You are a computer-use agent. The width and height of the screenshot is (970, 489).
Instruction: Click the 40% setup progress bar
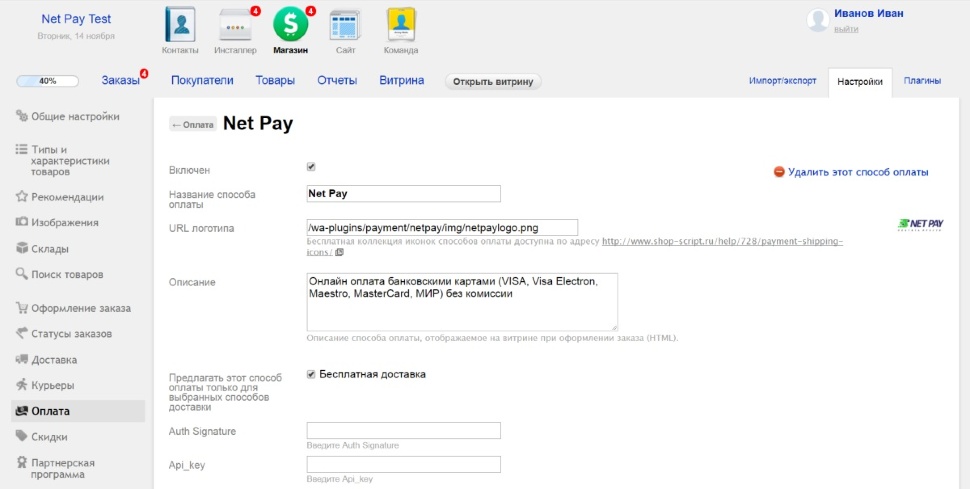pyautogui.click(x=48, y=81)
